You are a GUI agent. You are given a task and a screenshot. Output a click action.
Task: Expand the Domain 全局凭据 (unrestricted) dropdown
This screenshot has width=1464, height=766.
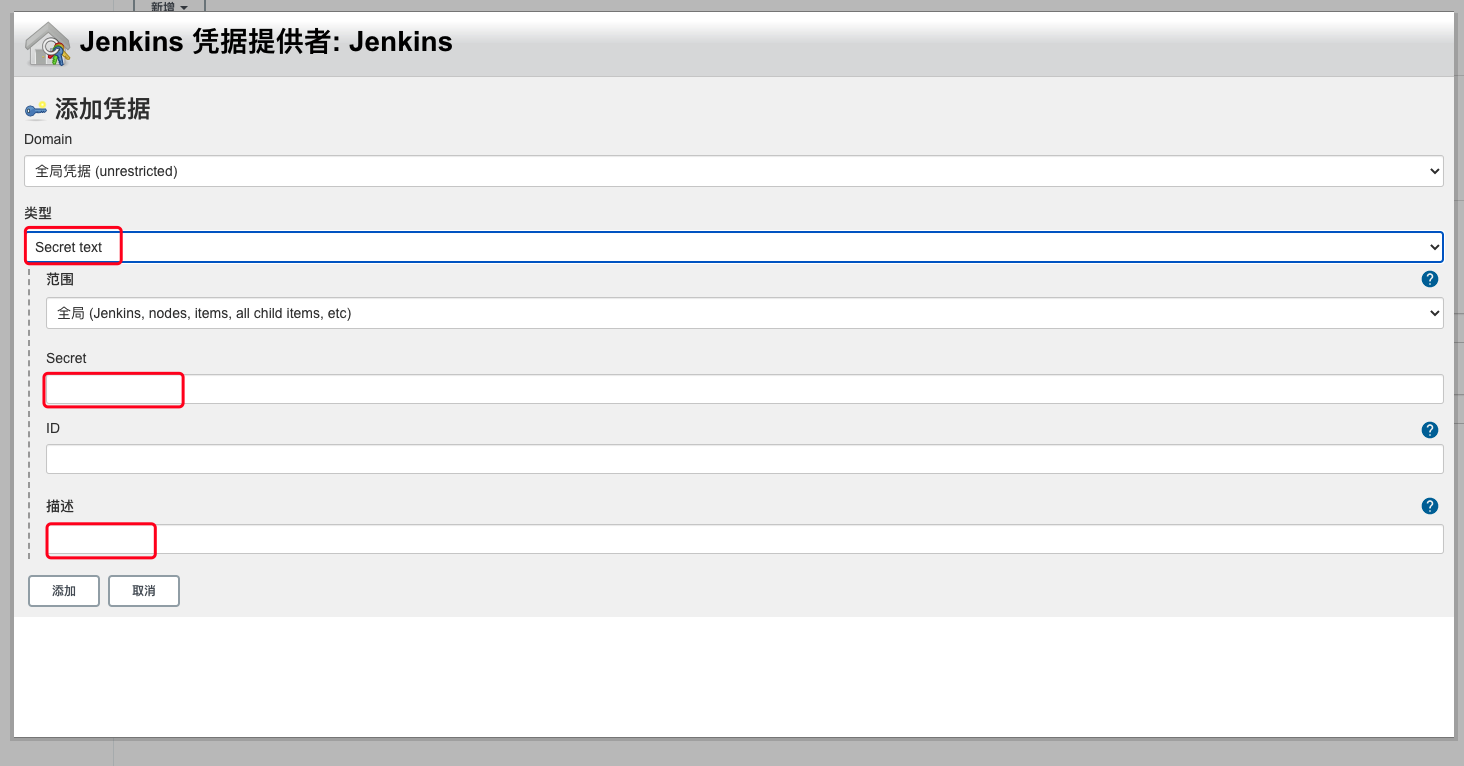[734, 171]
